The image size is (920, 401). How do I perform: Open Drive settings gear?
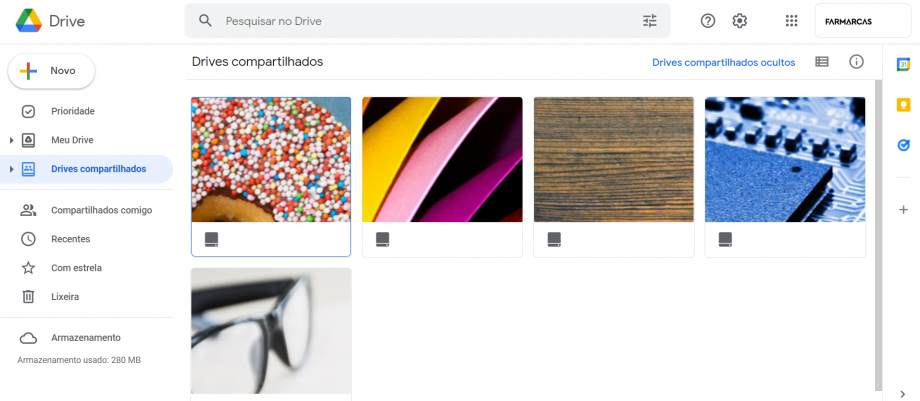740,21
